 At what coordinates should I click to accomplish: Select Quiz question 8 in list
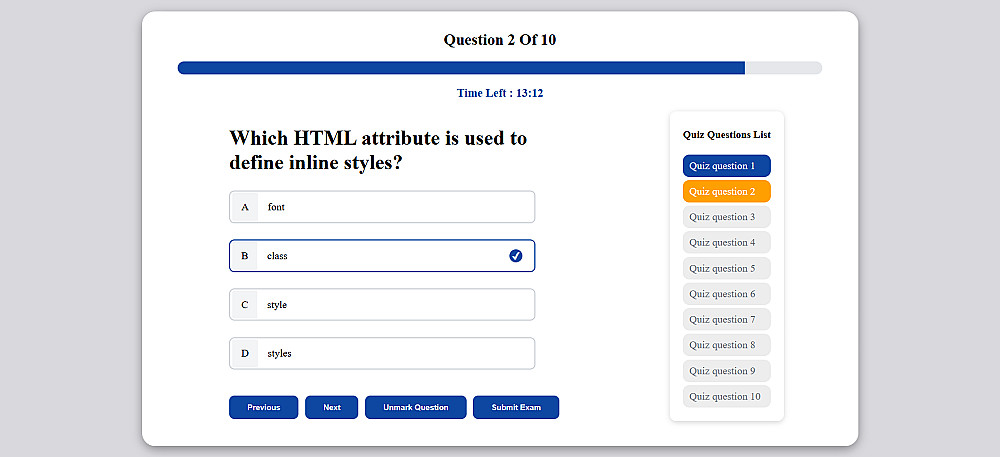click(726, 345)
